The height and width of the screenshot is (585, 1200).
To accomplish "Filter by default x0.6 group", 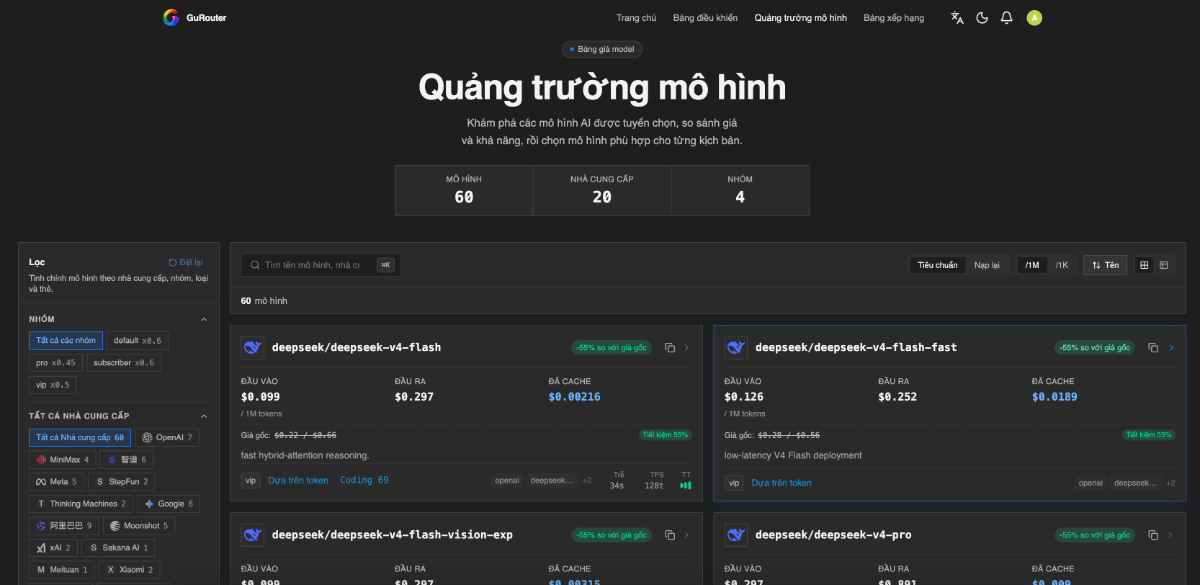I will click(138, 340).
